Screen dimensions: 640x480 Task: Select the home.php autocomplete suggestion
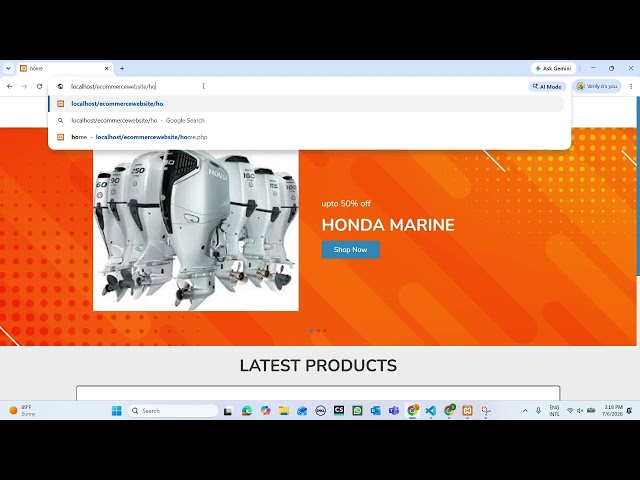coord(306,137)
